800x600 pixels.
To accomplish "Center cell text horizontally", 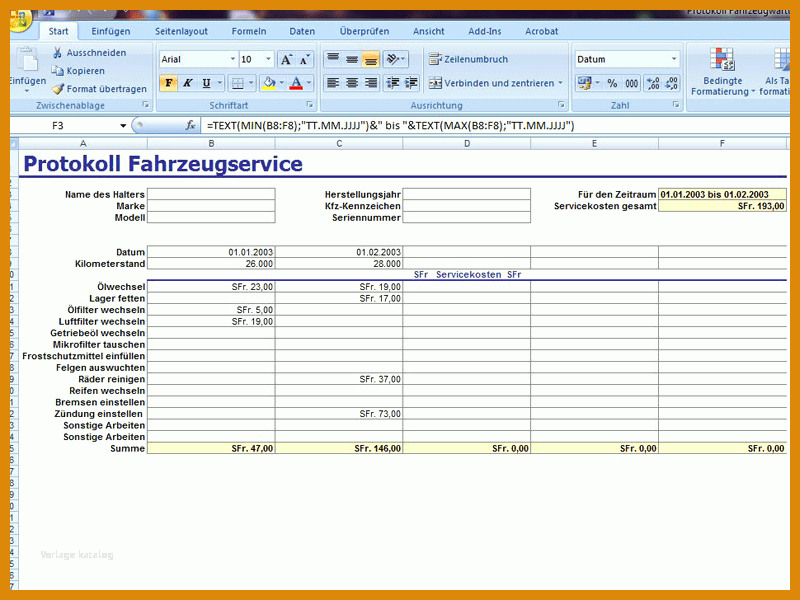I will click(x=352, y=83).
